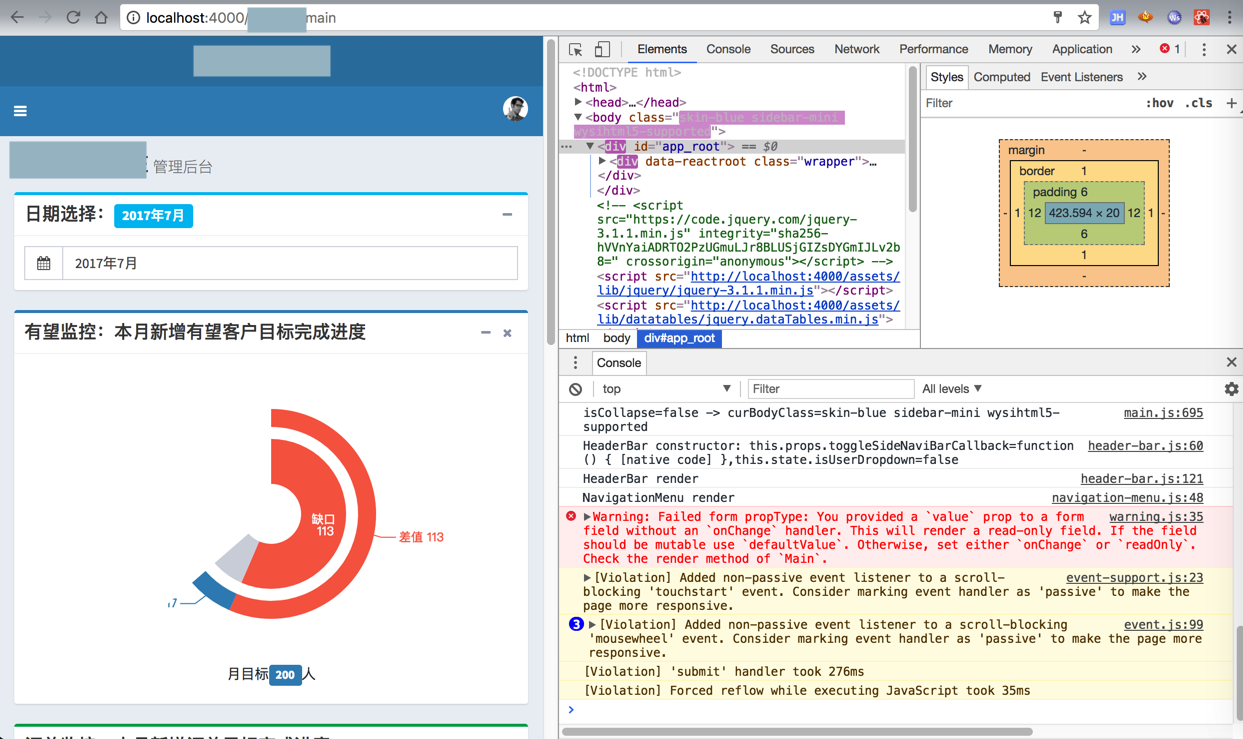Open header-bar.js:60 source link
This screenshot has width=1243, height=739.
(1145, 446)
